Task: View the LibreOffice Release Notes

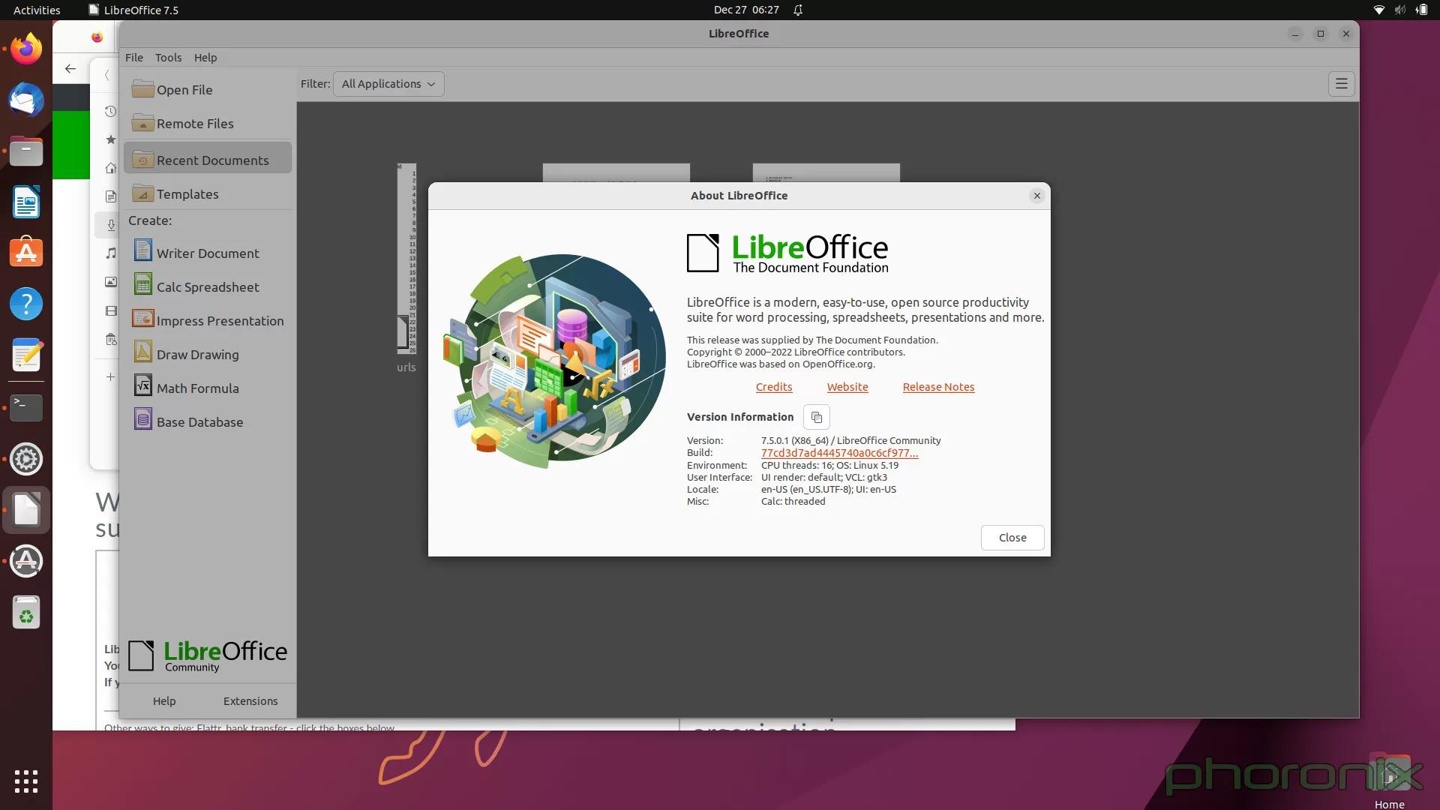Action: click(938, 387)
